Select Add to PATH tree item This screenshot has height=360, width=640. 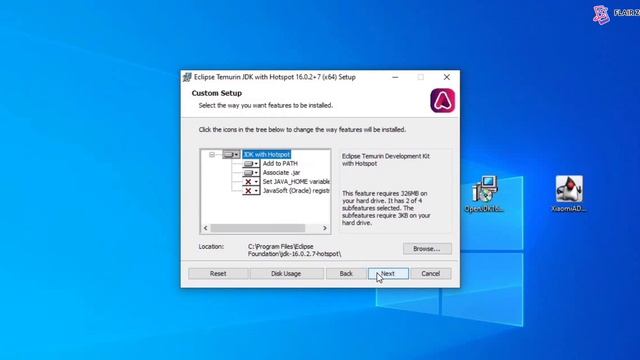pyautogui.click(x=280, y=164)
